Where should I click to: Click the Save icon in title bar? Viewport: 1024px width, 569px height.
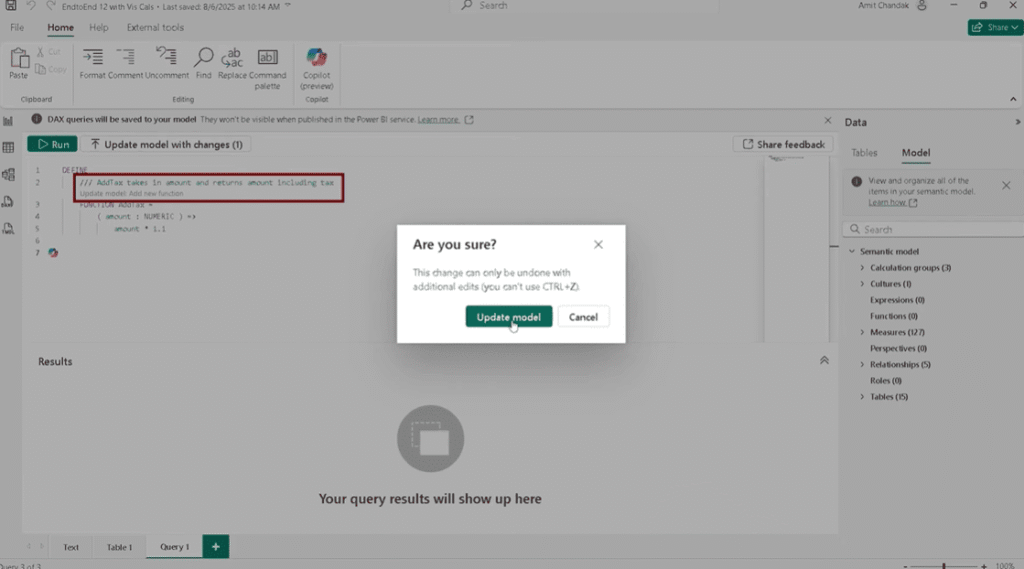[11, 6]
